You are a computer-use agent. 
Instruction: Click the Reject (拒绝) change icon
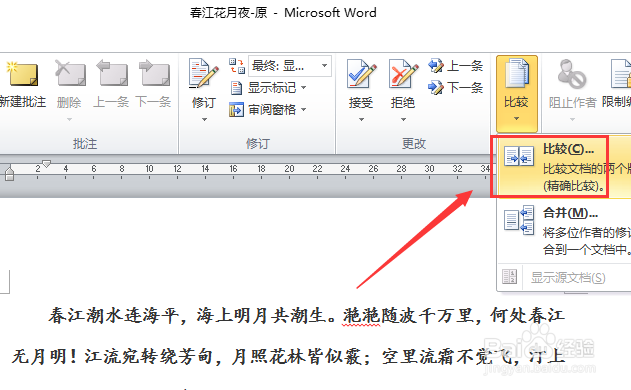403,74
